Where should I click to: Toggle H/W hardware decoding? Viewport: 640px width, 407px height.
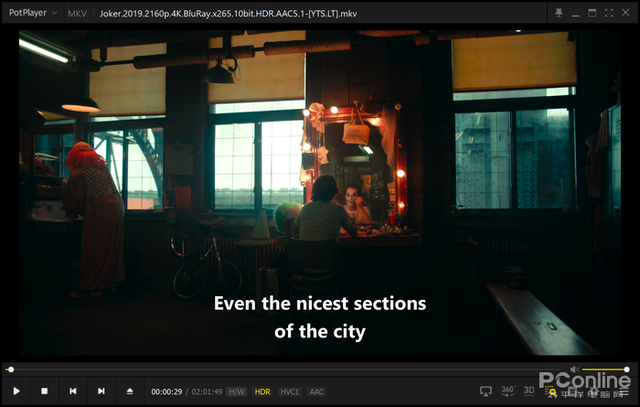click(237, 392)
